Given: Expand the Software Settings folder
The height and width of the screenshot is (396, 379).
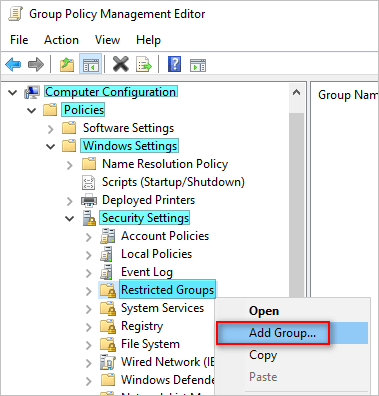Looking at the screenshot, I should [50, 129].
